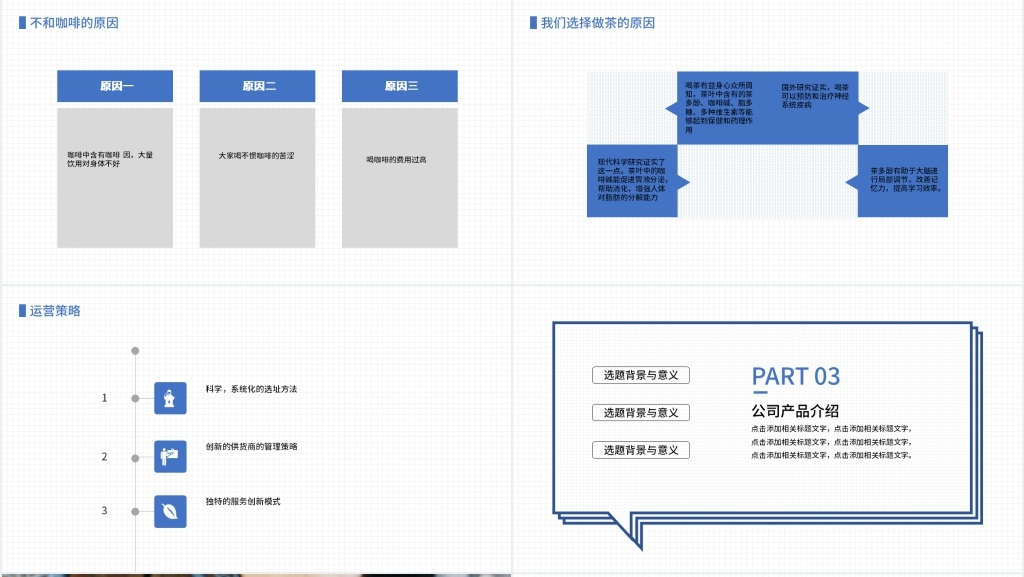Select the timeline dot next to number 3
Image resolution: width=1024 pixels, height=577 pixels.
pyautogui.click(x=136, y=511)
